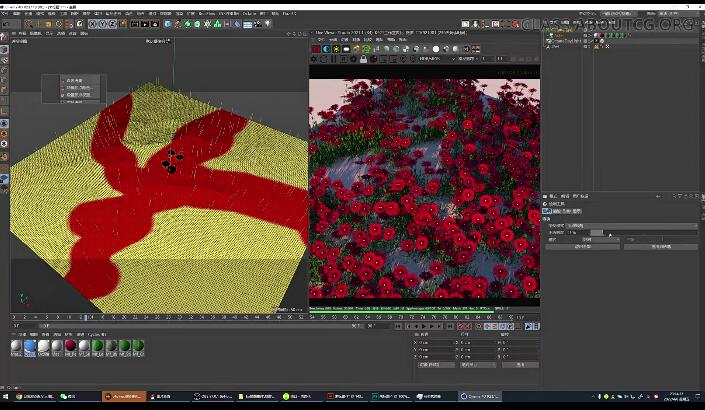
Task: Click the Undo arrow in top toolbar
Action: (8, 23)
